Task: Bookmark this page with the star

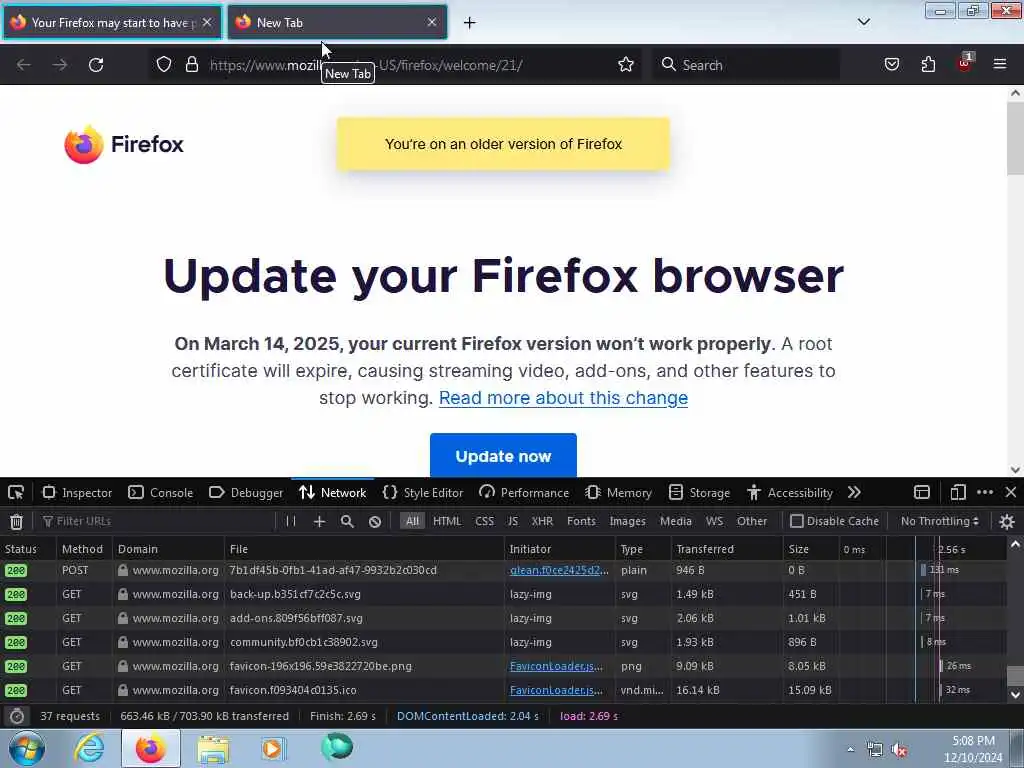Action: coord(626,64)
